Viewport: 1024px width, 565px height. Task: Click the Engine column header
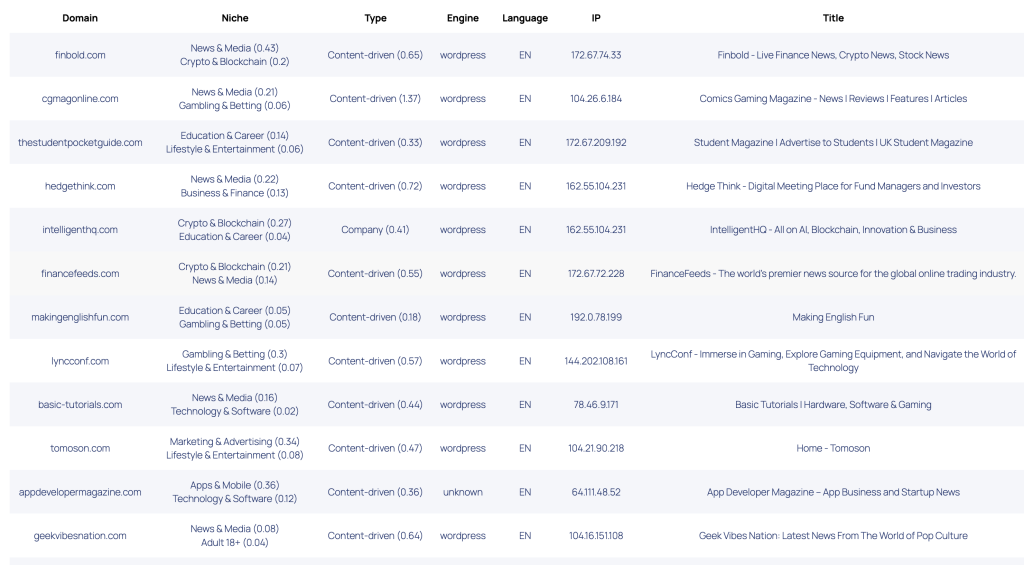[462, 18]
